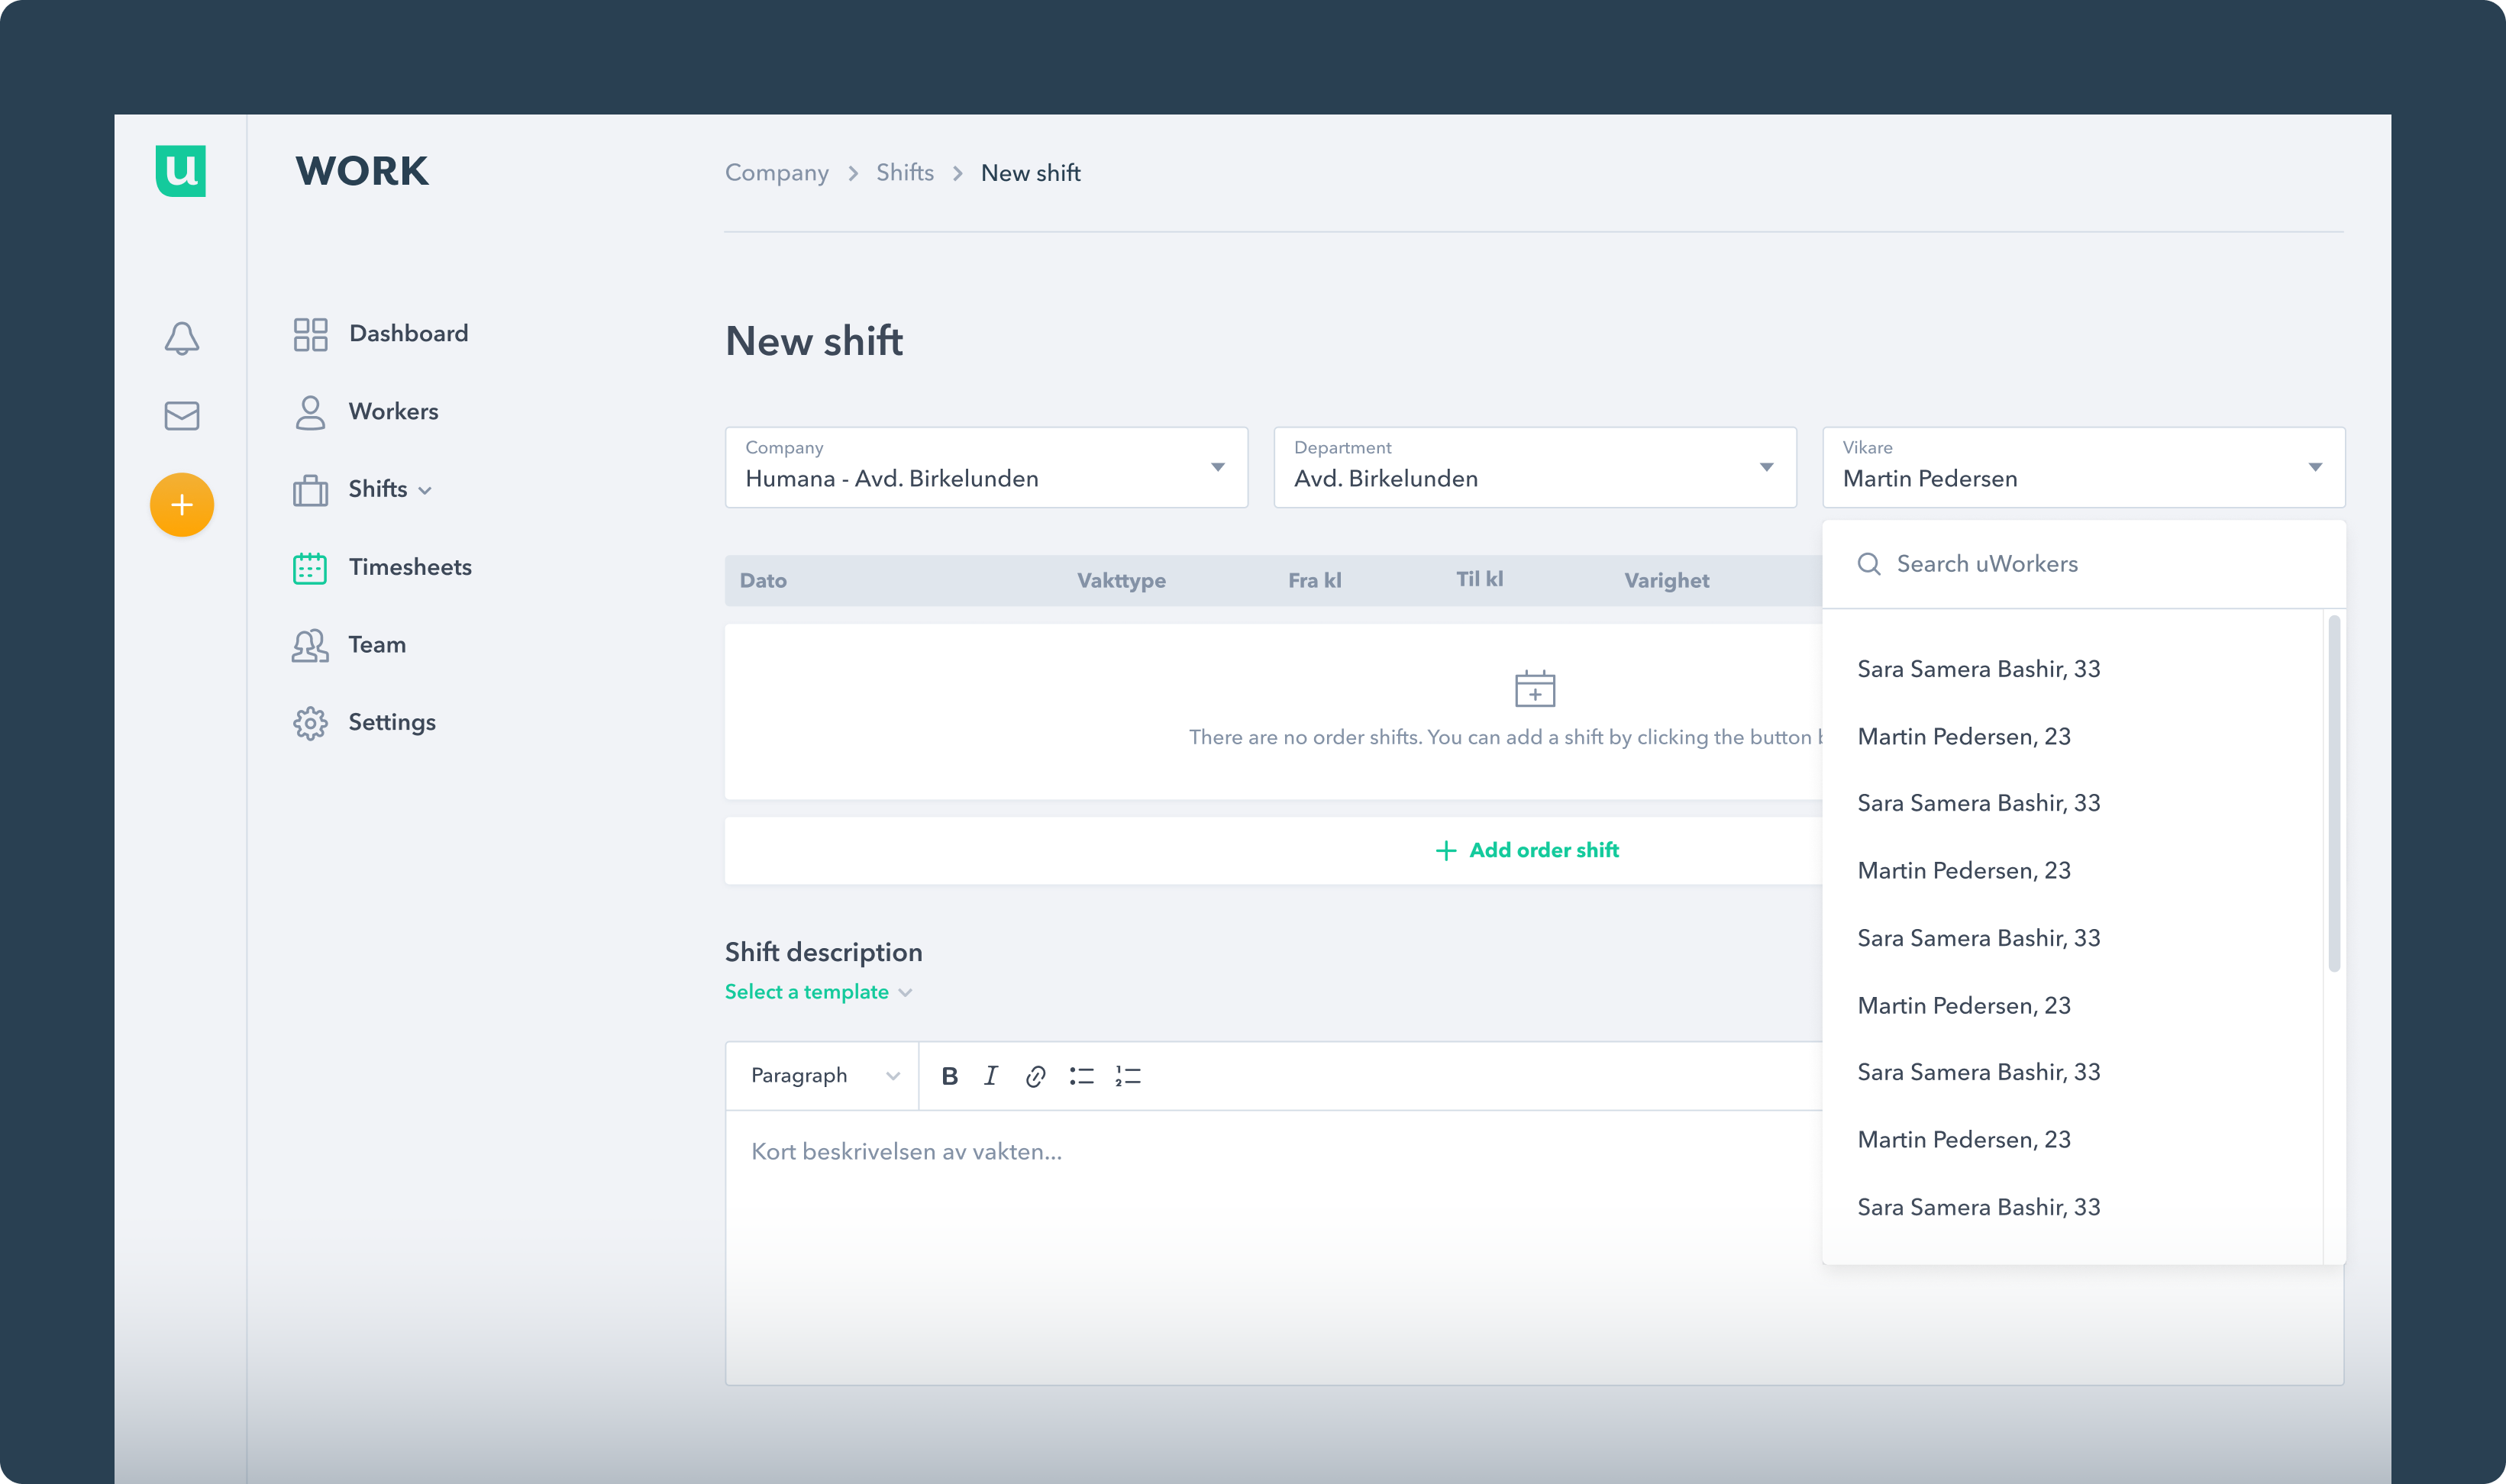Viewport: 2506px width, 1484px height.
Task: Go to Timesheets in the sidebar
Action: point(409,567)
